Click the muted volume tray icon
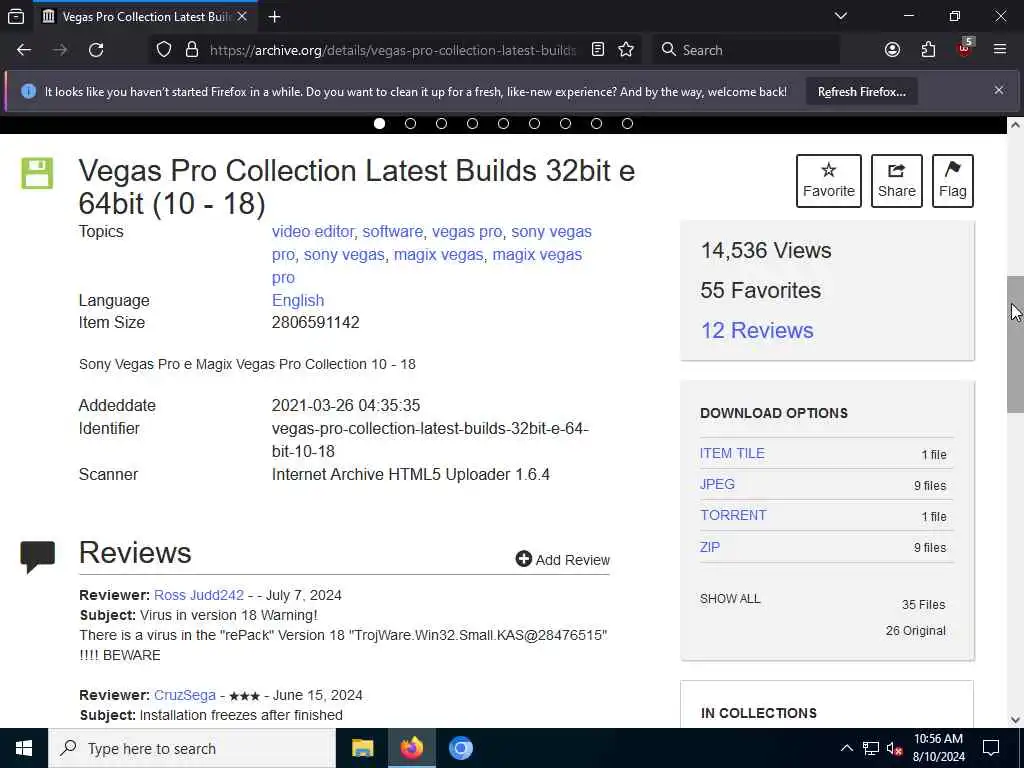Screen dimensions: 1024x768 pyautogui.click(x=895, y=748)
